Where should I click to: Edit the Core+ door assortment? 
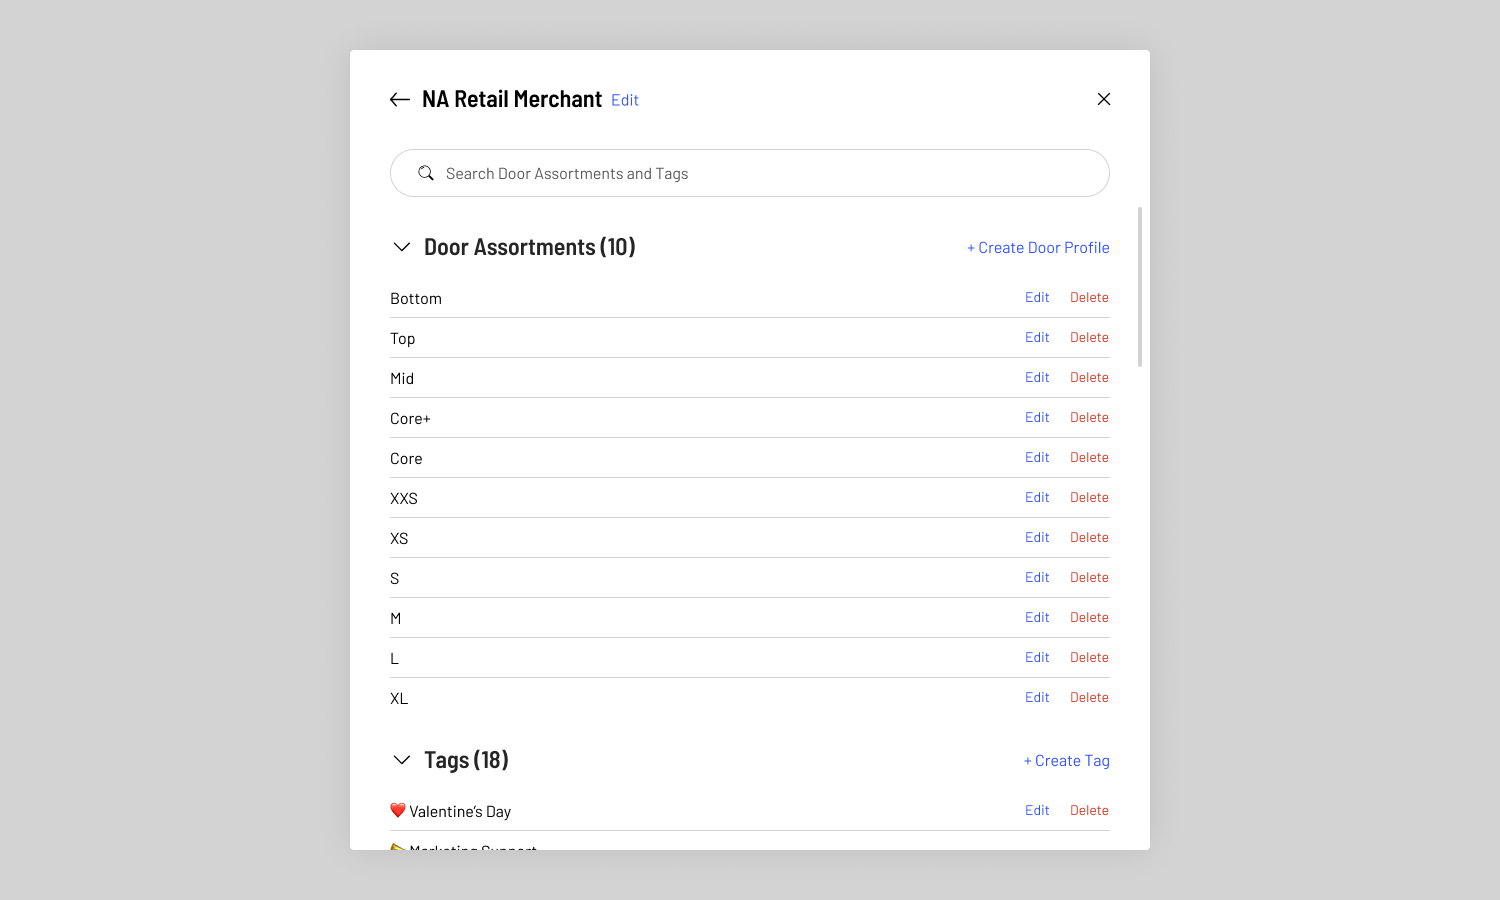point(1037,417)
